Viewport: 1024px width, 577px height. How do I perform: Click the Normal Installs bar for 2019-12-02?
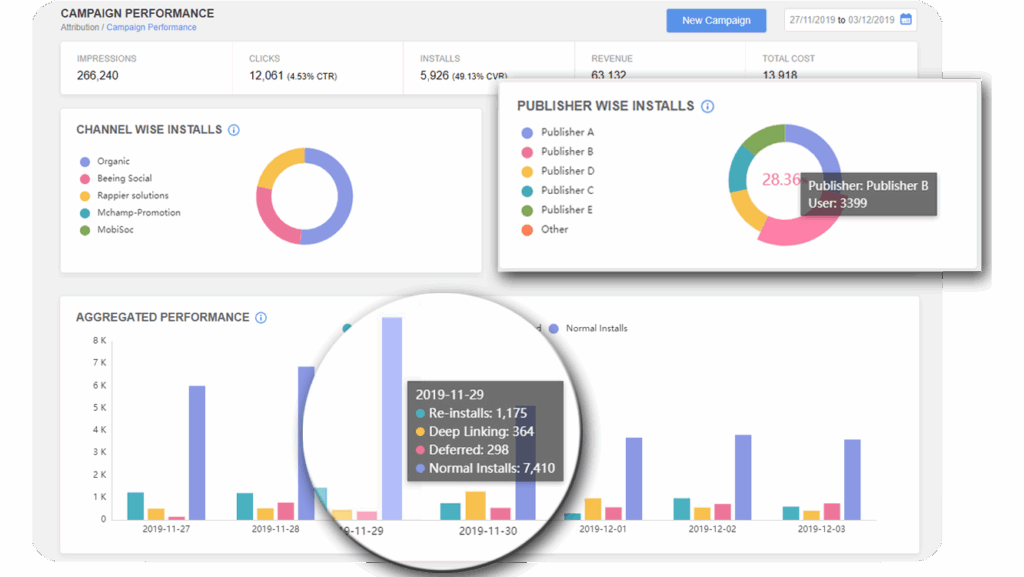point(743,477)
